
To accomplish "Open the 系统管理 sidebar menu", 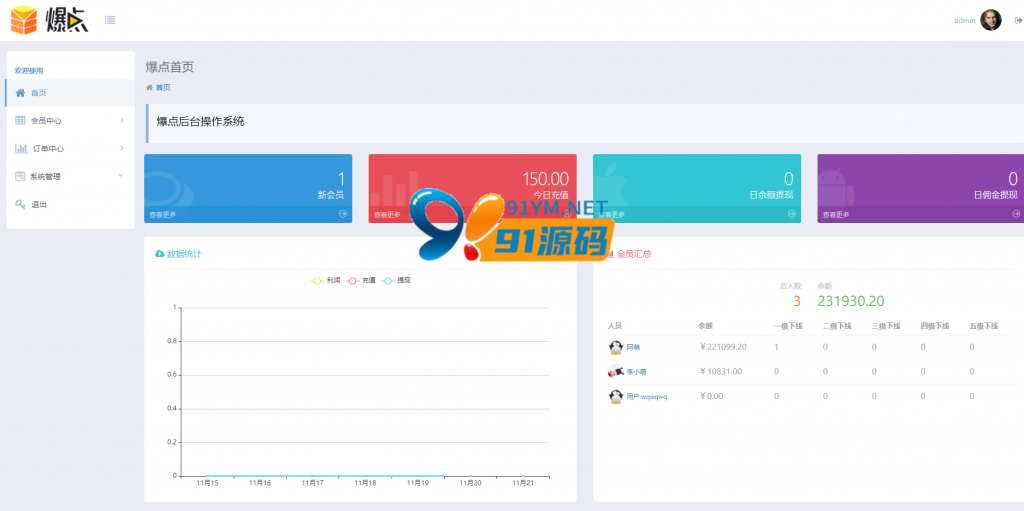I will 70,176.
